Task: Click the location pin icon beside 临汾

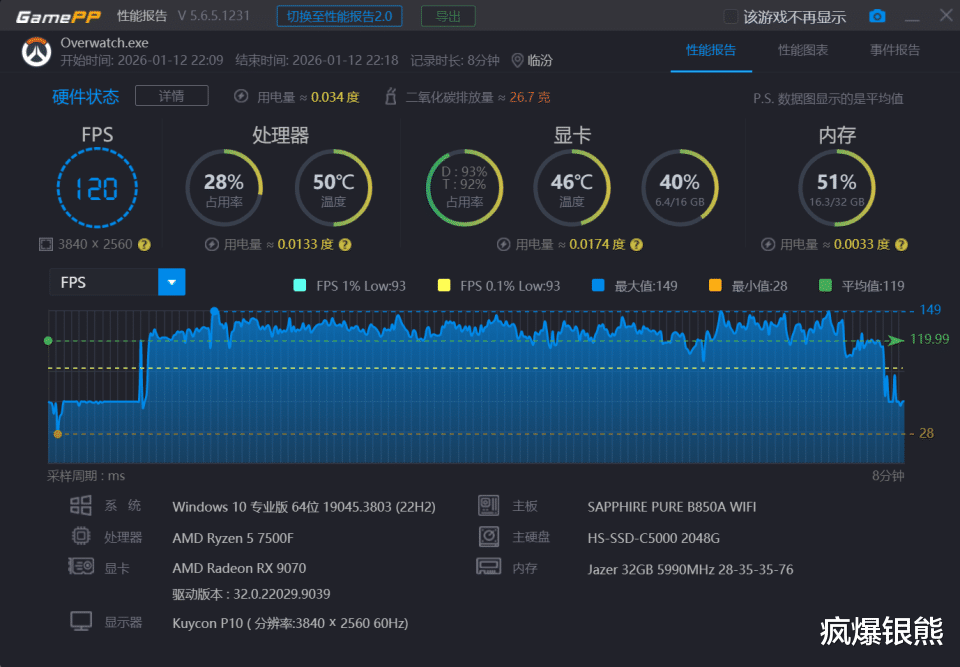Action: pos(517,60)
